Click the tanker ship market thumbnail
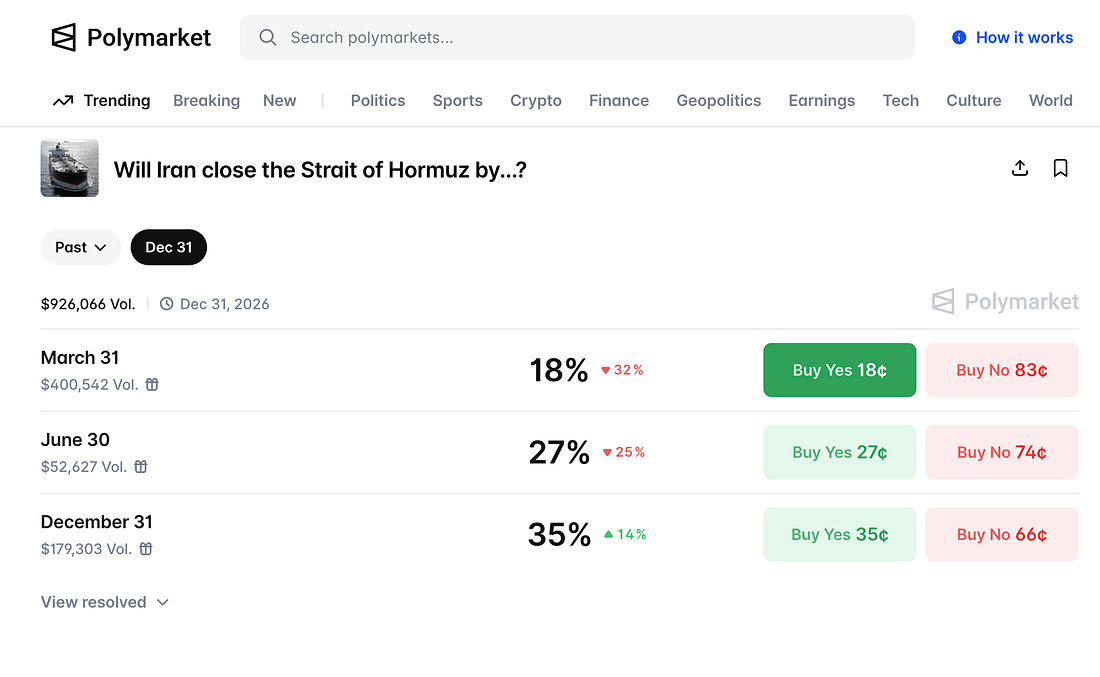This screenshot has height=677, width=1100. [x=70, y=168]
